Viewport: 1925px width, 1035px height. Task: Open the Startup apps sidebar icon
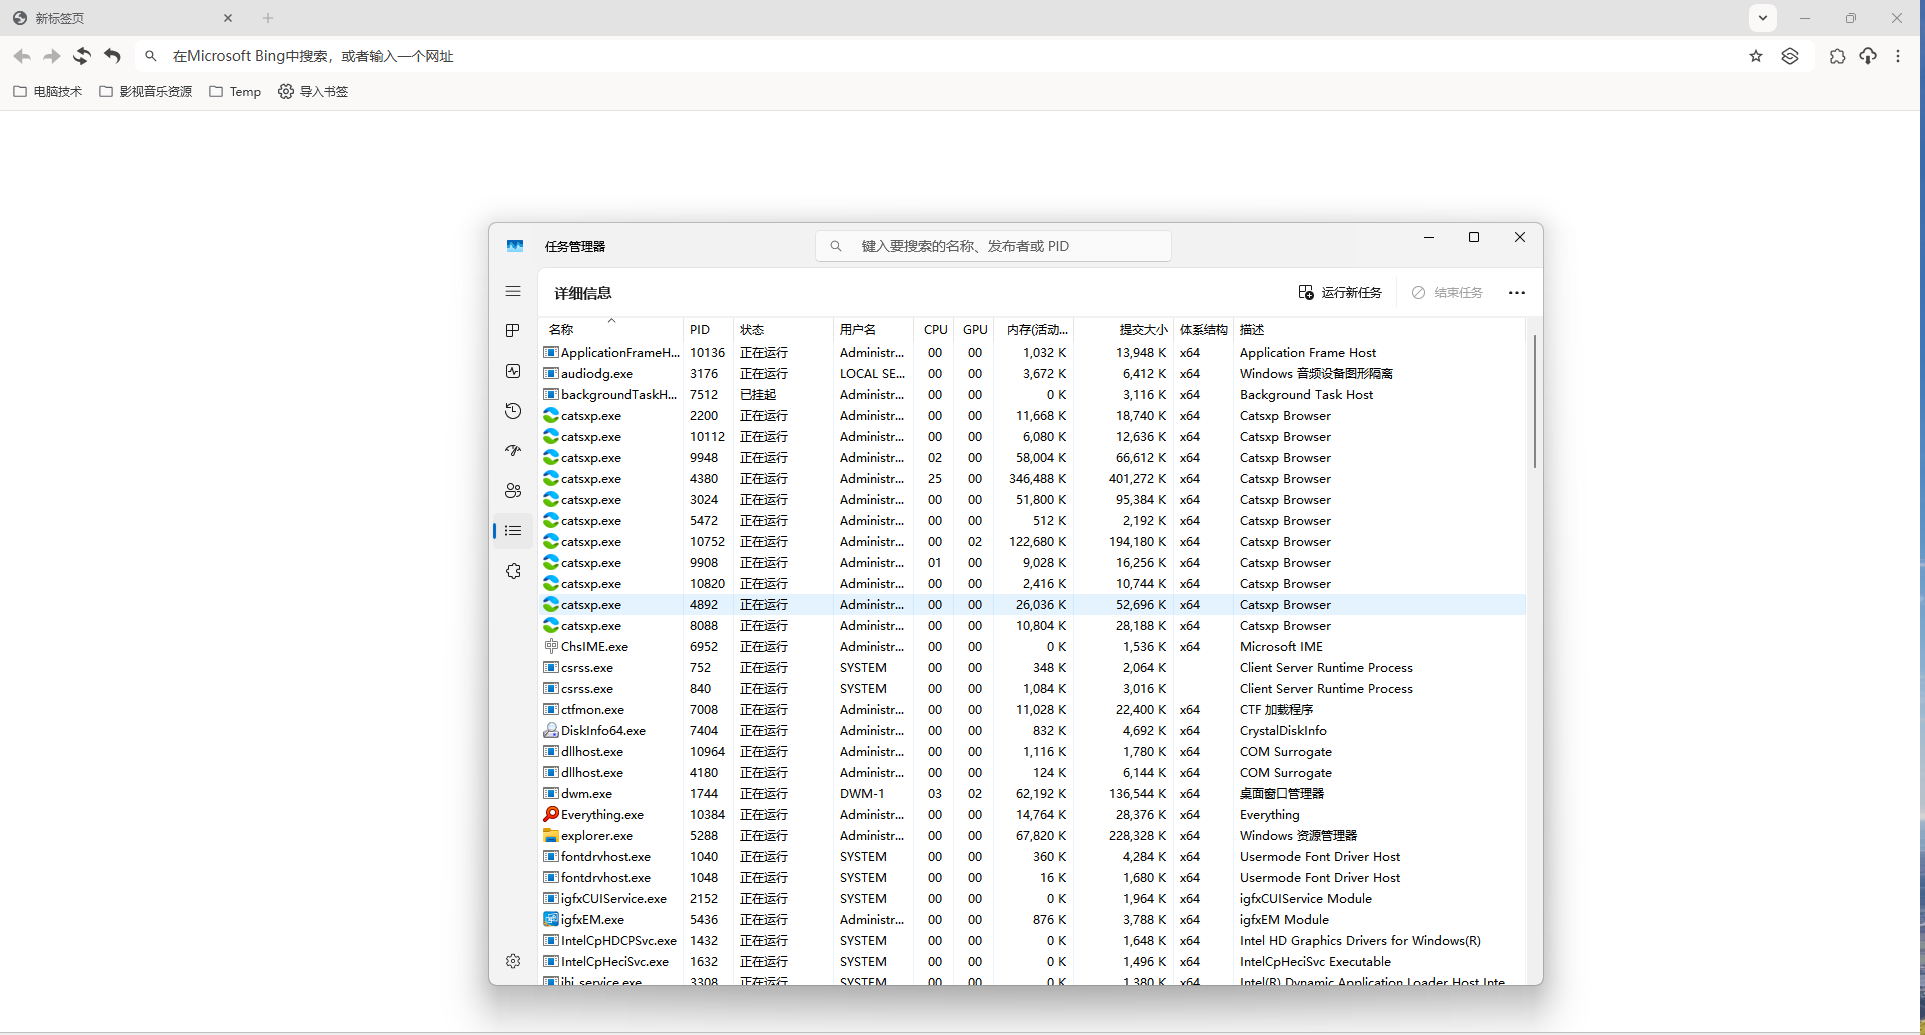point(513,451)
